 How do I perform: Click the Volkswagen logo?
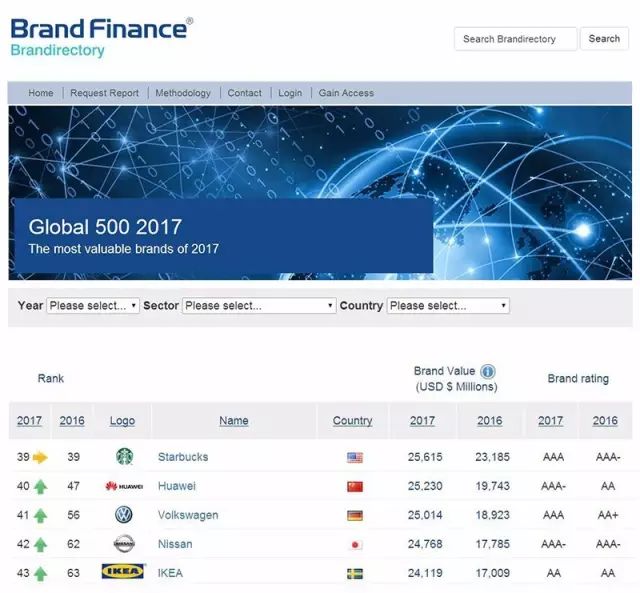pos(124,515)
